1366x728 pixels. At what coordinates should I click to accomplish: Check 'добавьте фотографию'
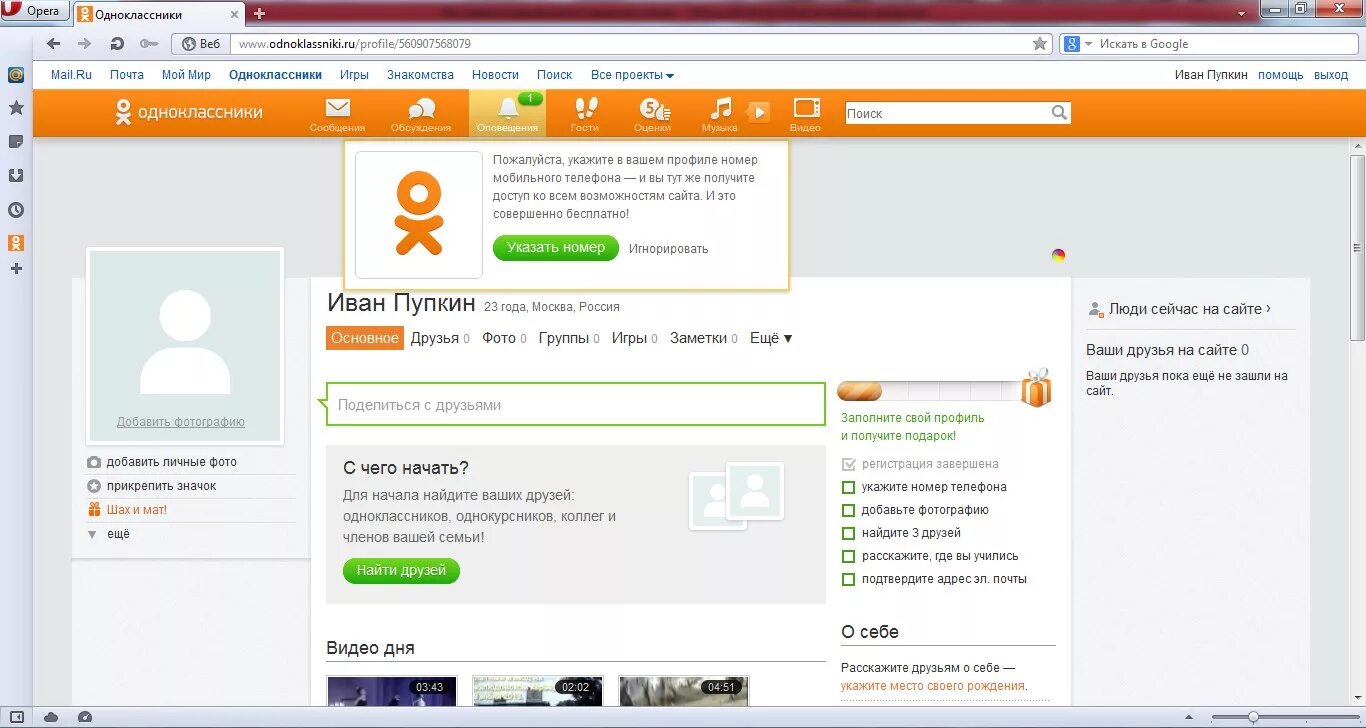coord(848,510)
